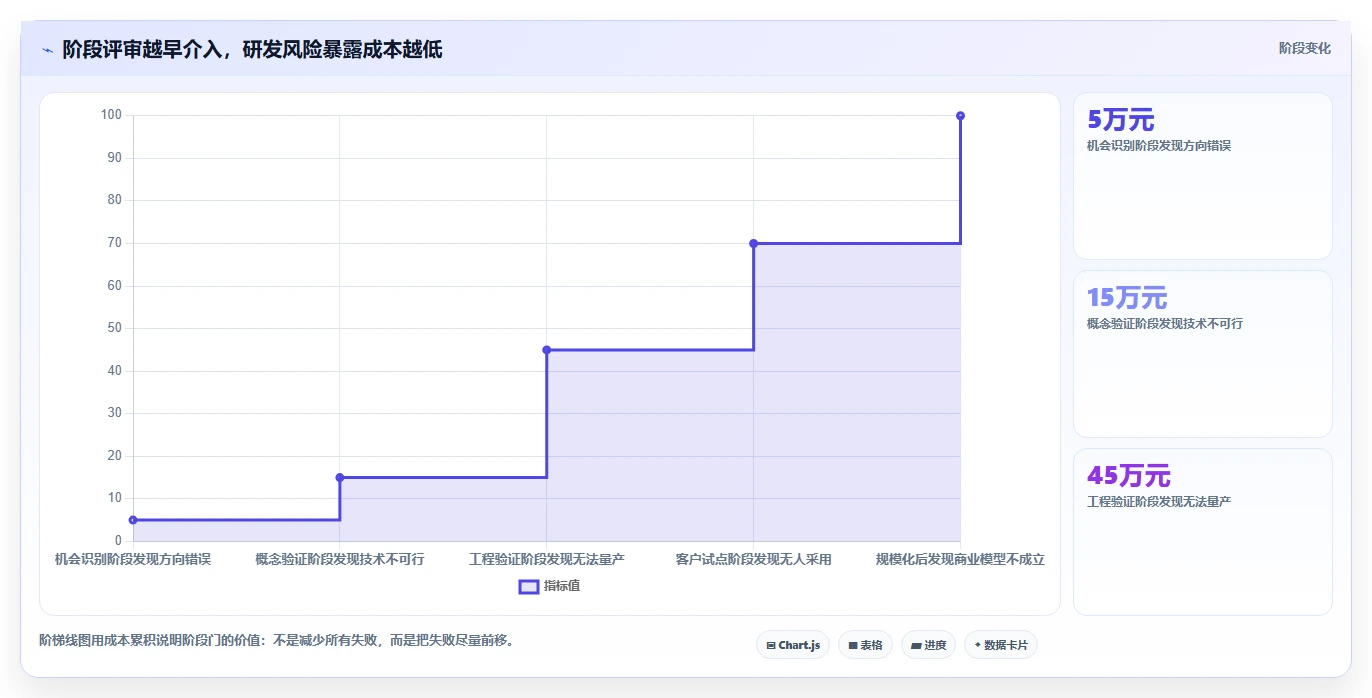Viewport: 1372px width, 698px height.
Task: Click the data point at value 45
Action: tap(547, 350)
